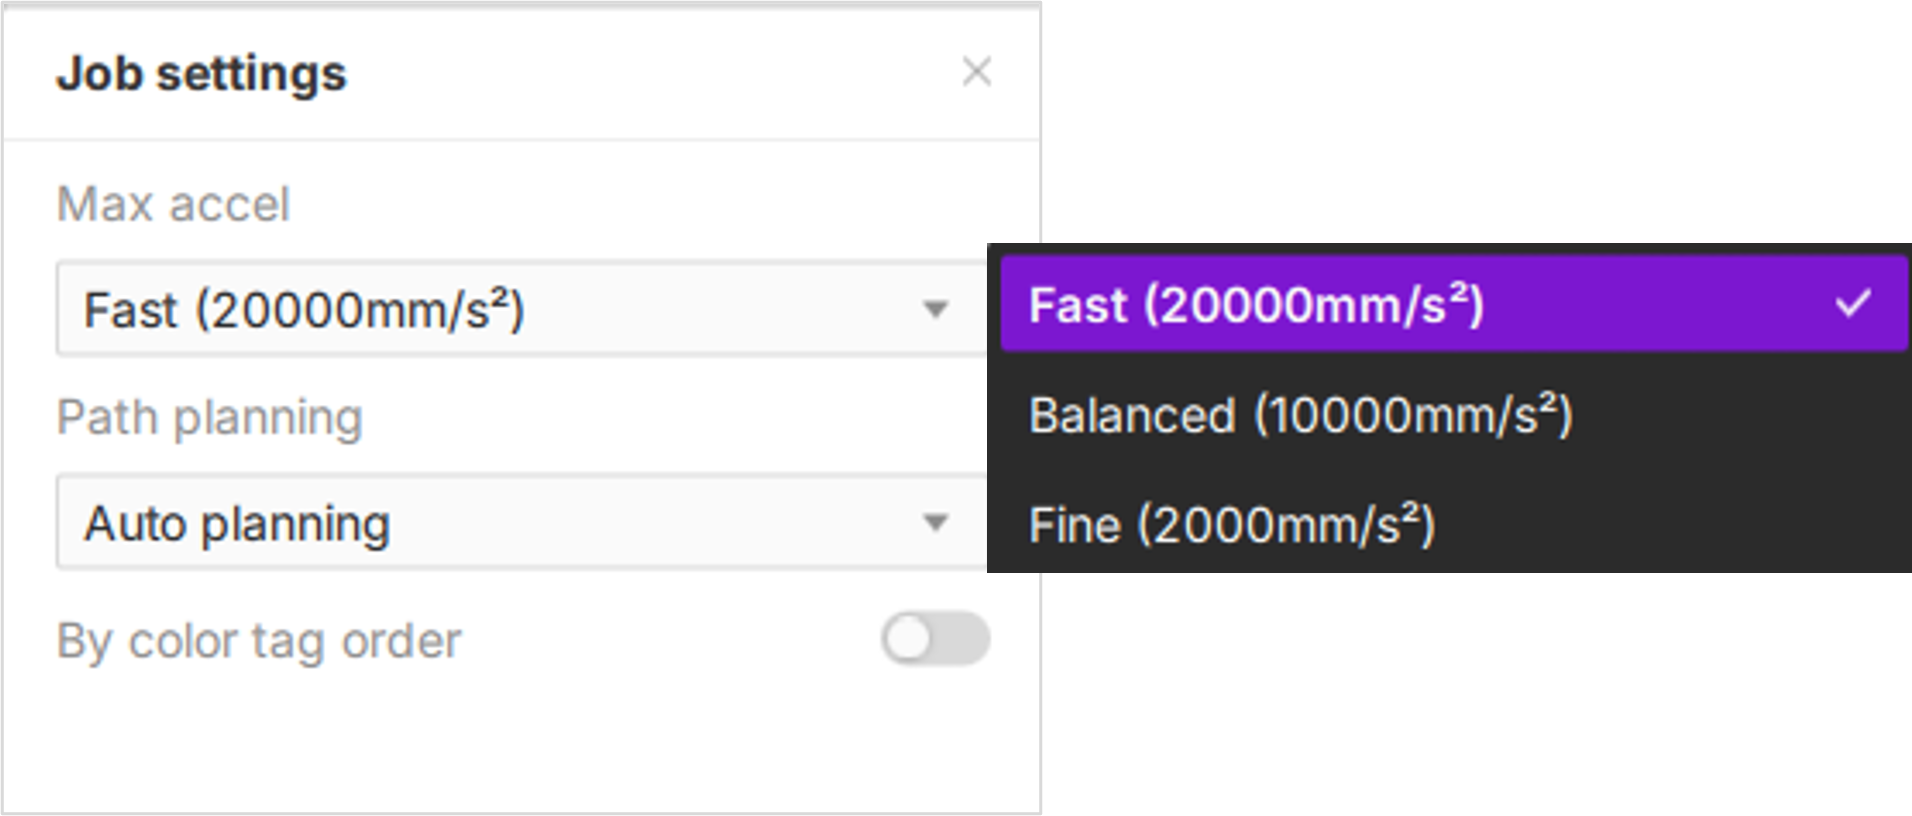Click the Auto planning text in the combo box

pos(237,524)
